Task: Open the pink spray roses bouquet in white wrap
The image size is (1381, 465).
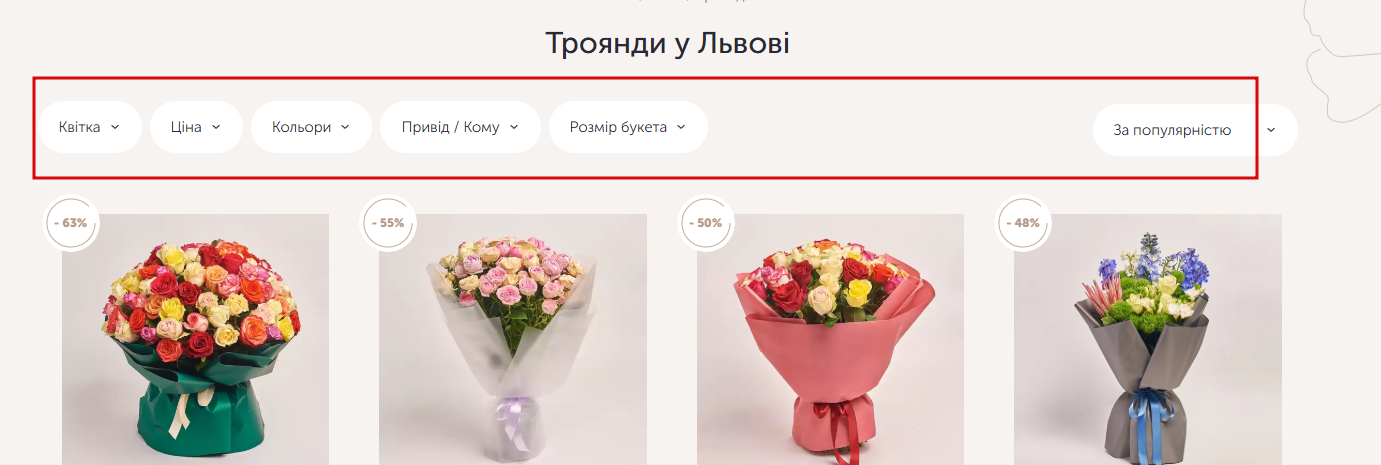Action: (513, 340)
